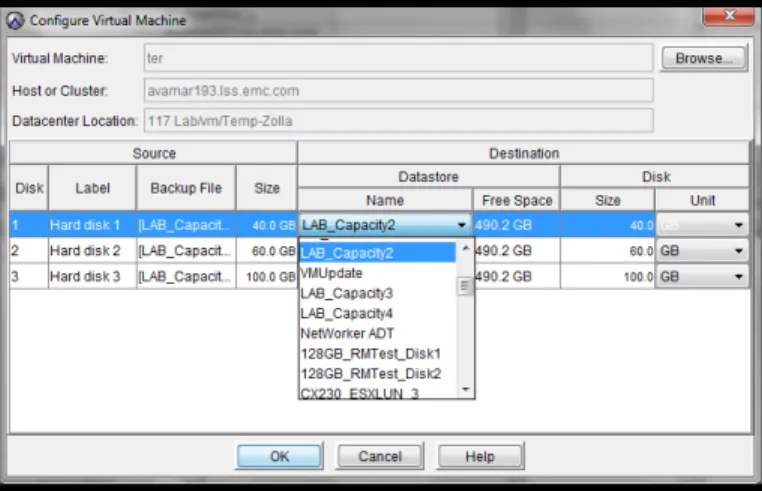
Task: Click the 60.0 GB source size cell
Action: 266,251
